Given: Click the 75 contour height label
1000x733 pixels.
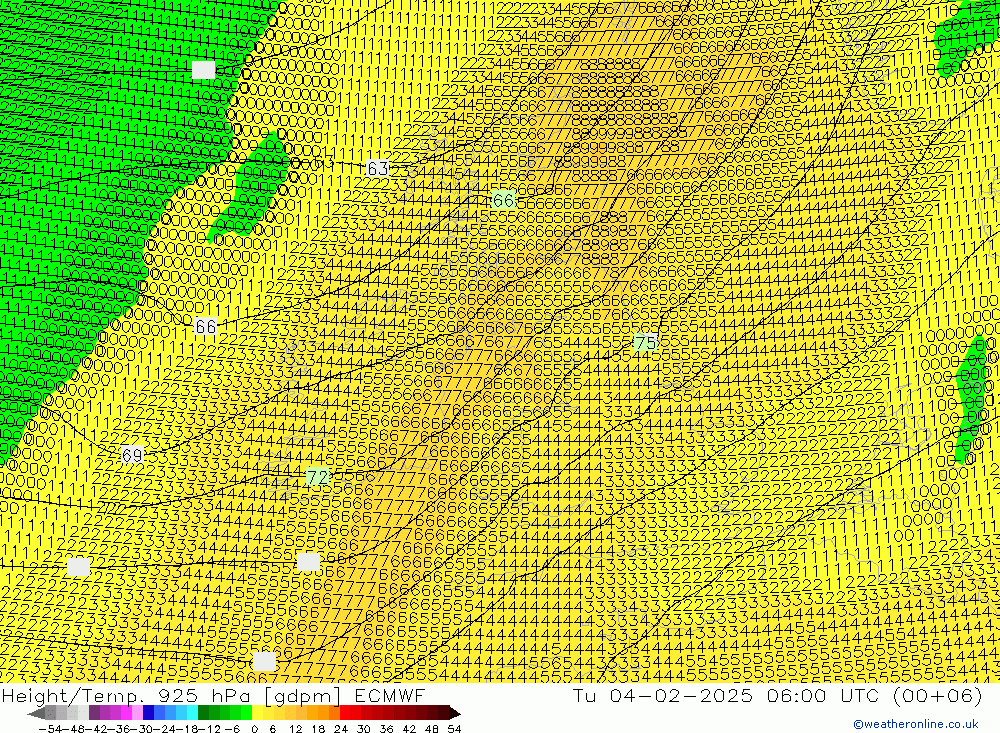Looking at the screenshot, I should click(x=645, y=343).
